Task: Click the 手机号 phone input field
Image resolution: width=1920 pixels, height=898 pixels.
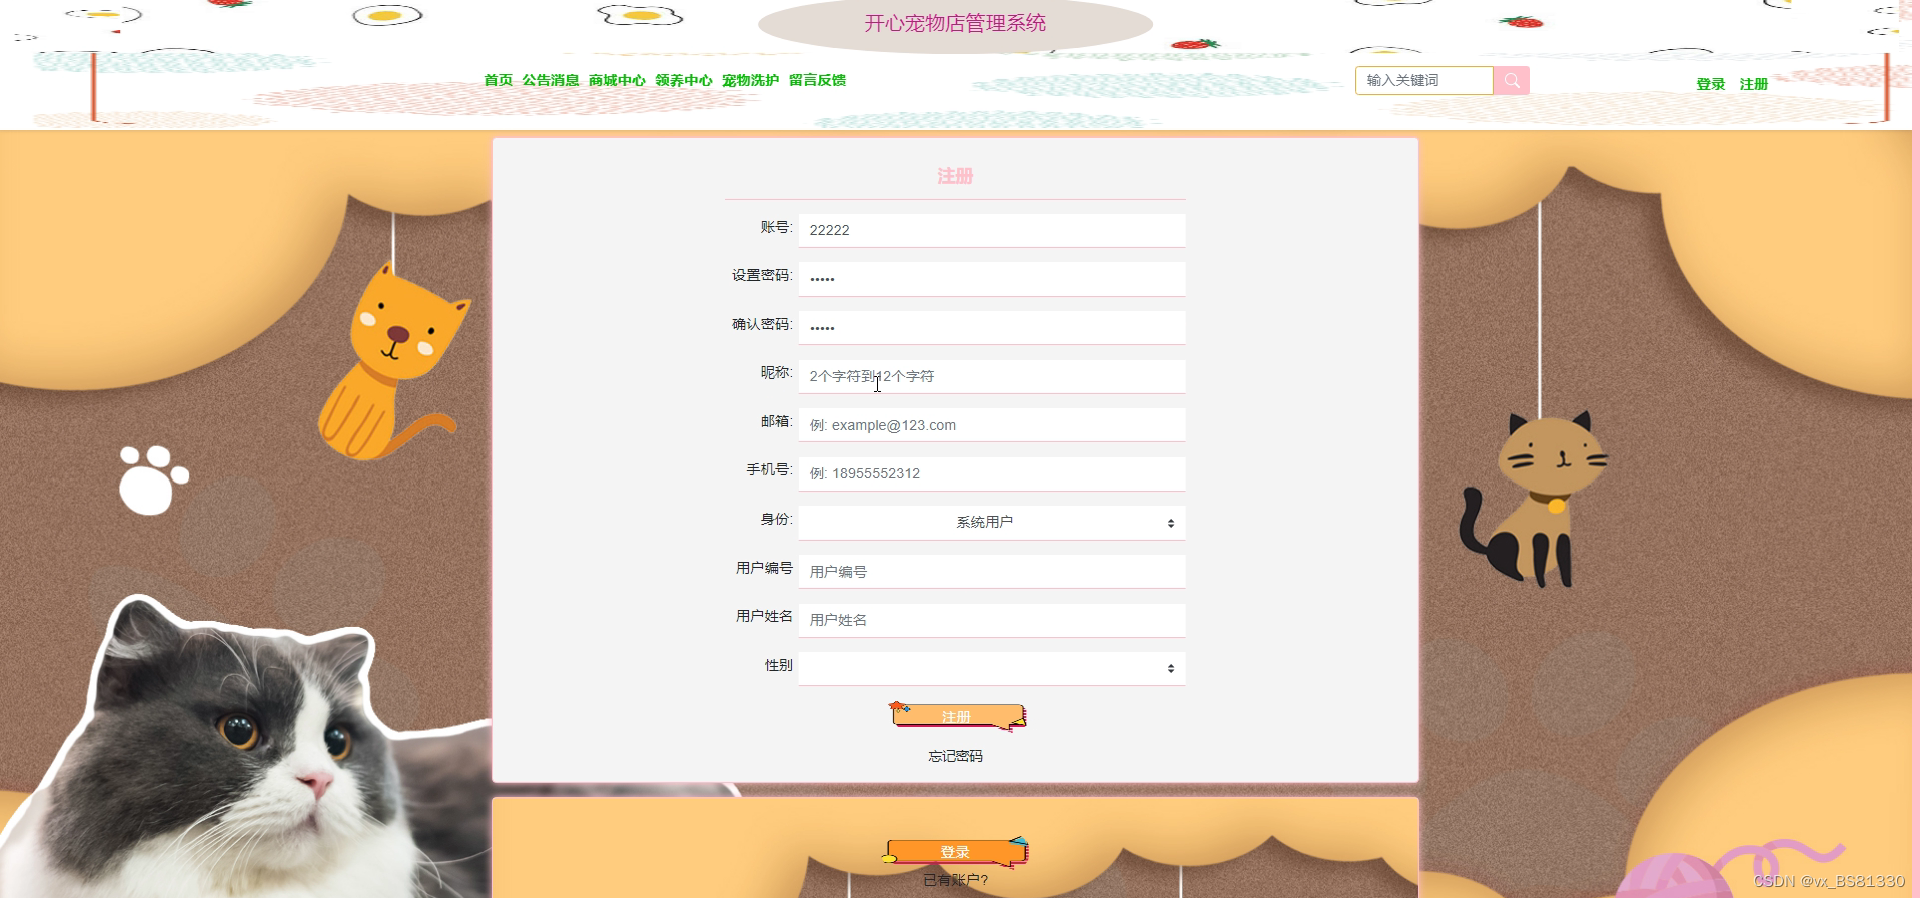Action: click(992, 473)
